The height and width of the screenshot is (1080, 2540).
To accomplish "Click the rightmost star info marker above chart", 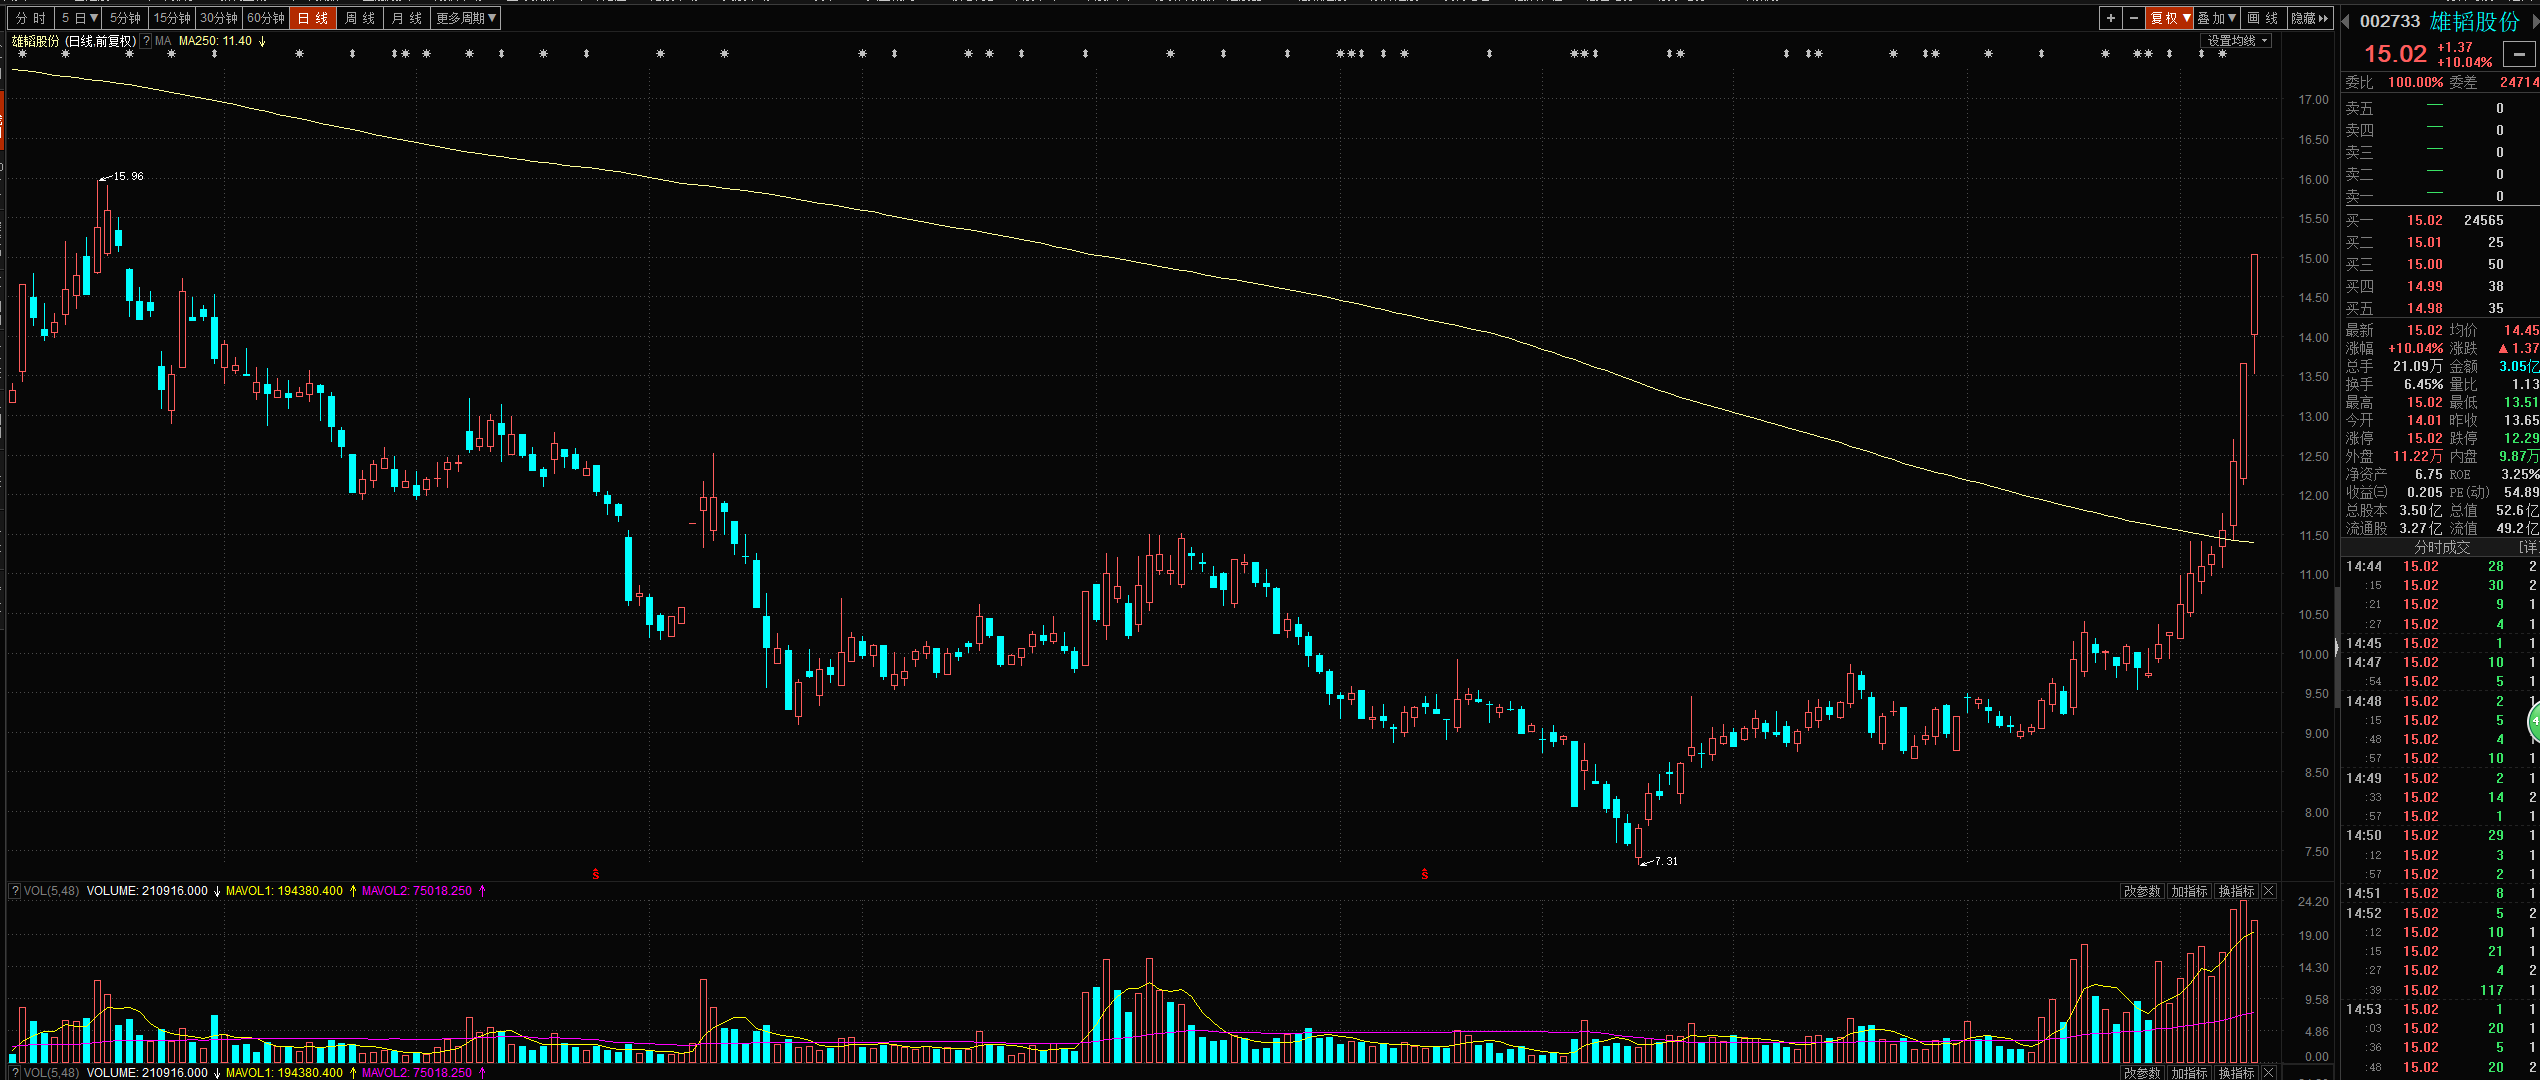I will 2222,54.
